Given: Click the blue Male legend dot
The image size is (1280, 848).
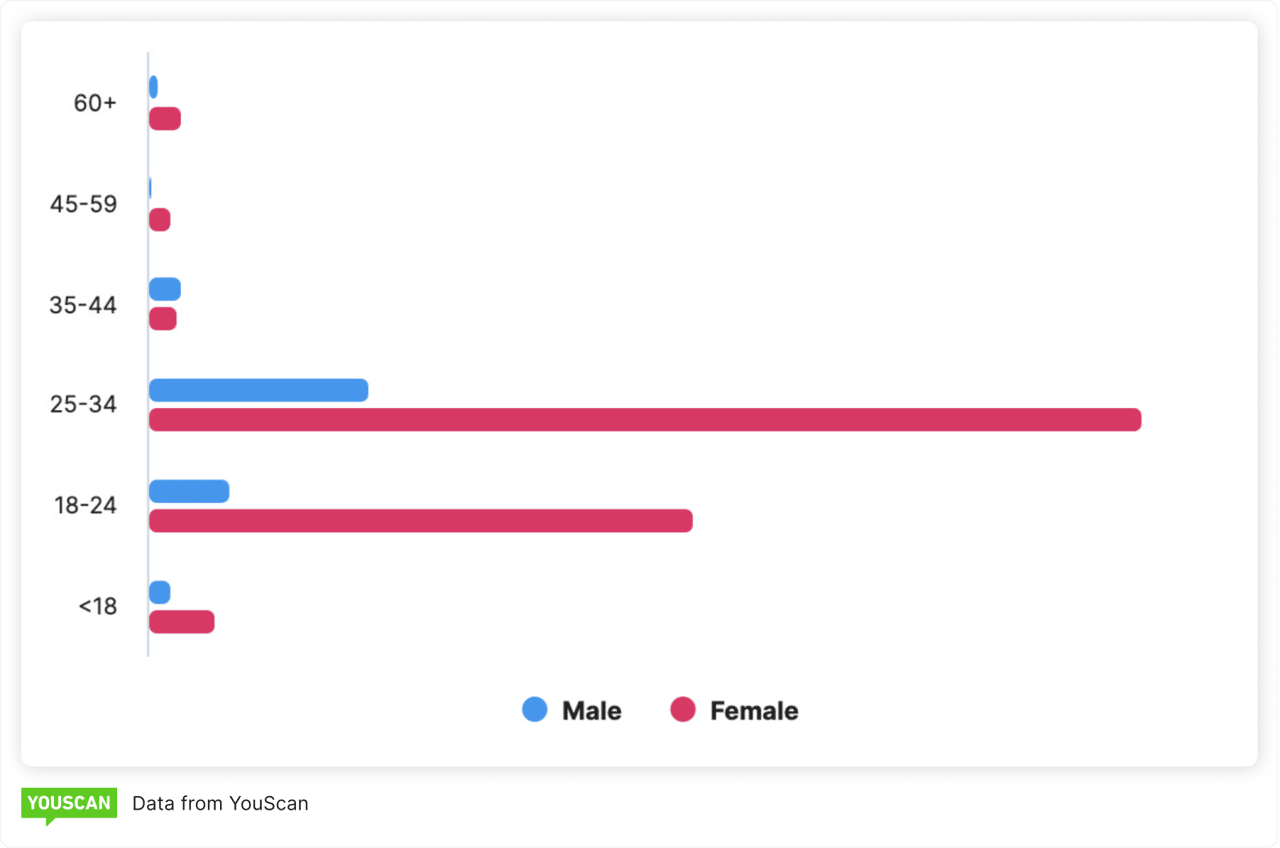Looking at the screenshot, I should (x=535, y=710).
